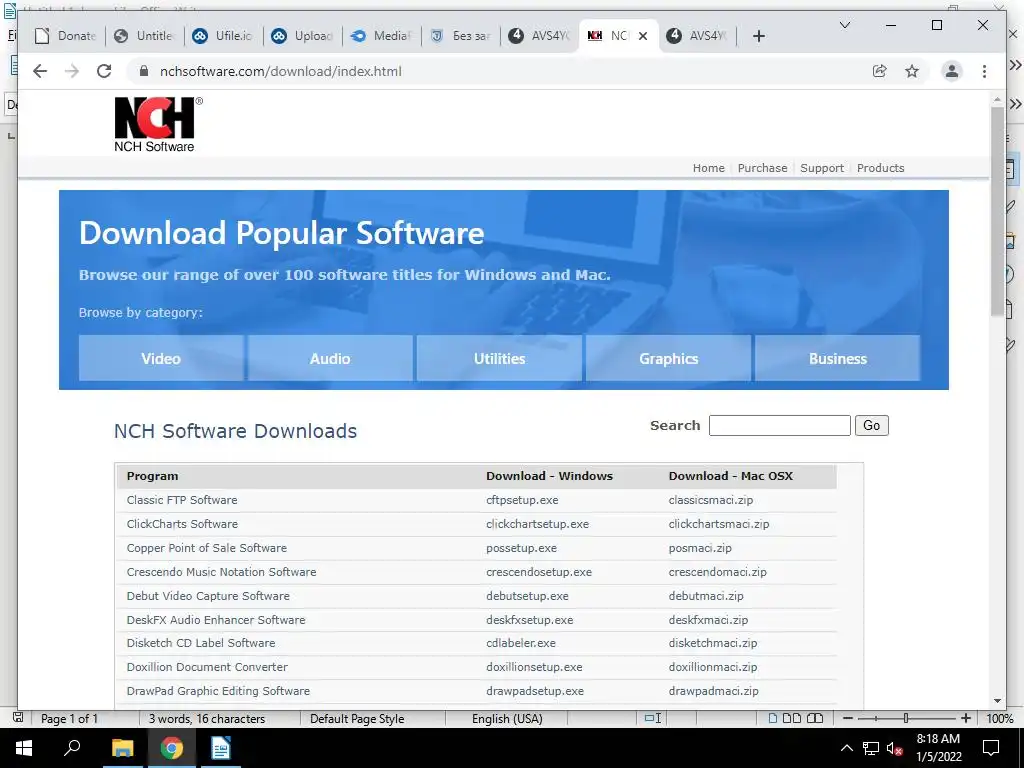Open a new tab with the plus button
This screenshot has height=768, width=1024.
point(758,36)
